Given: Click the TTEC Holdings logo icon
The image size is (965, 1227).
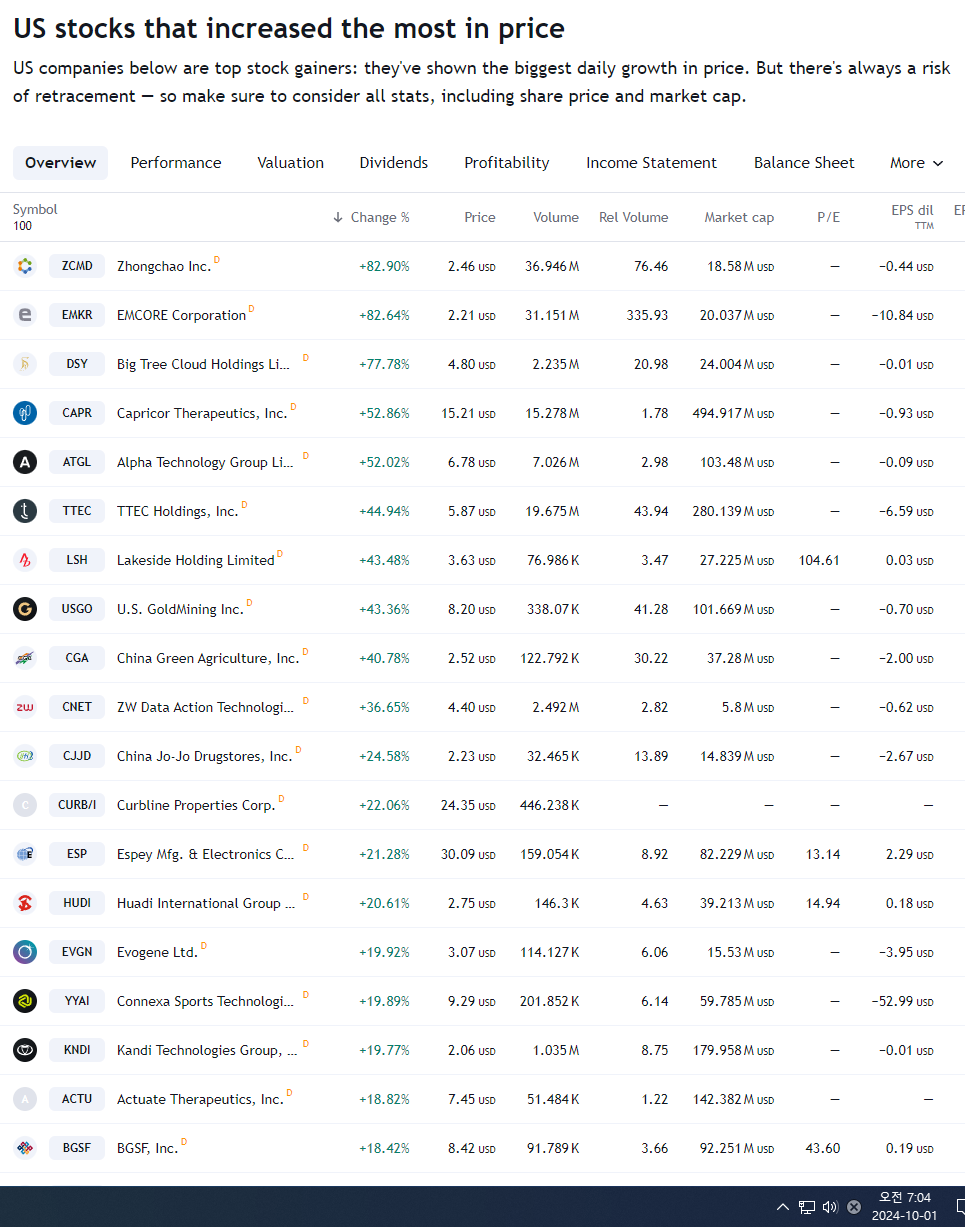Looking at the screenshot, I should pos(25,511).
